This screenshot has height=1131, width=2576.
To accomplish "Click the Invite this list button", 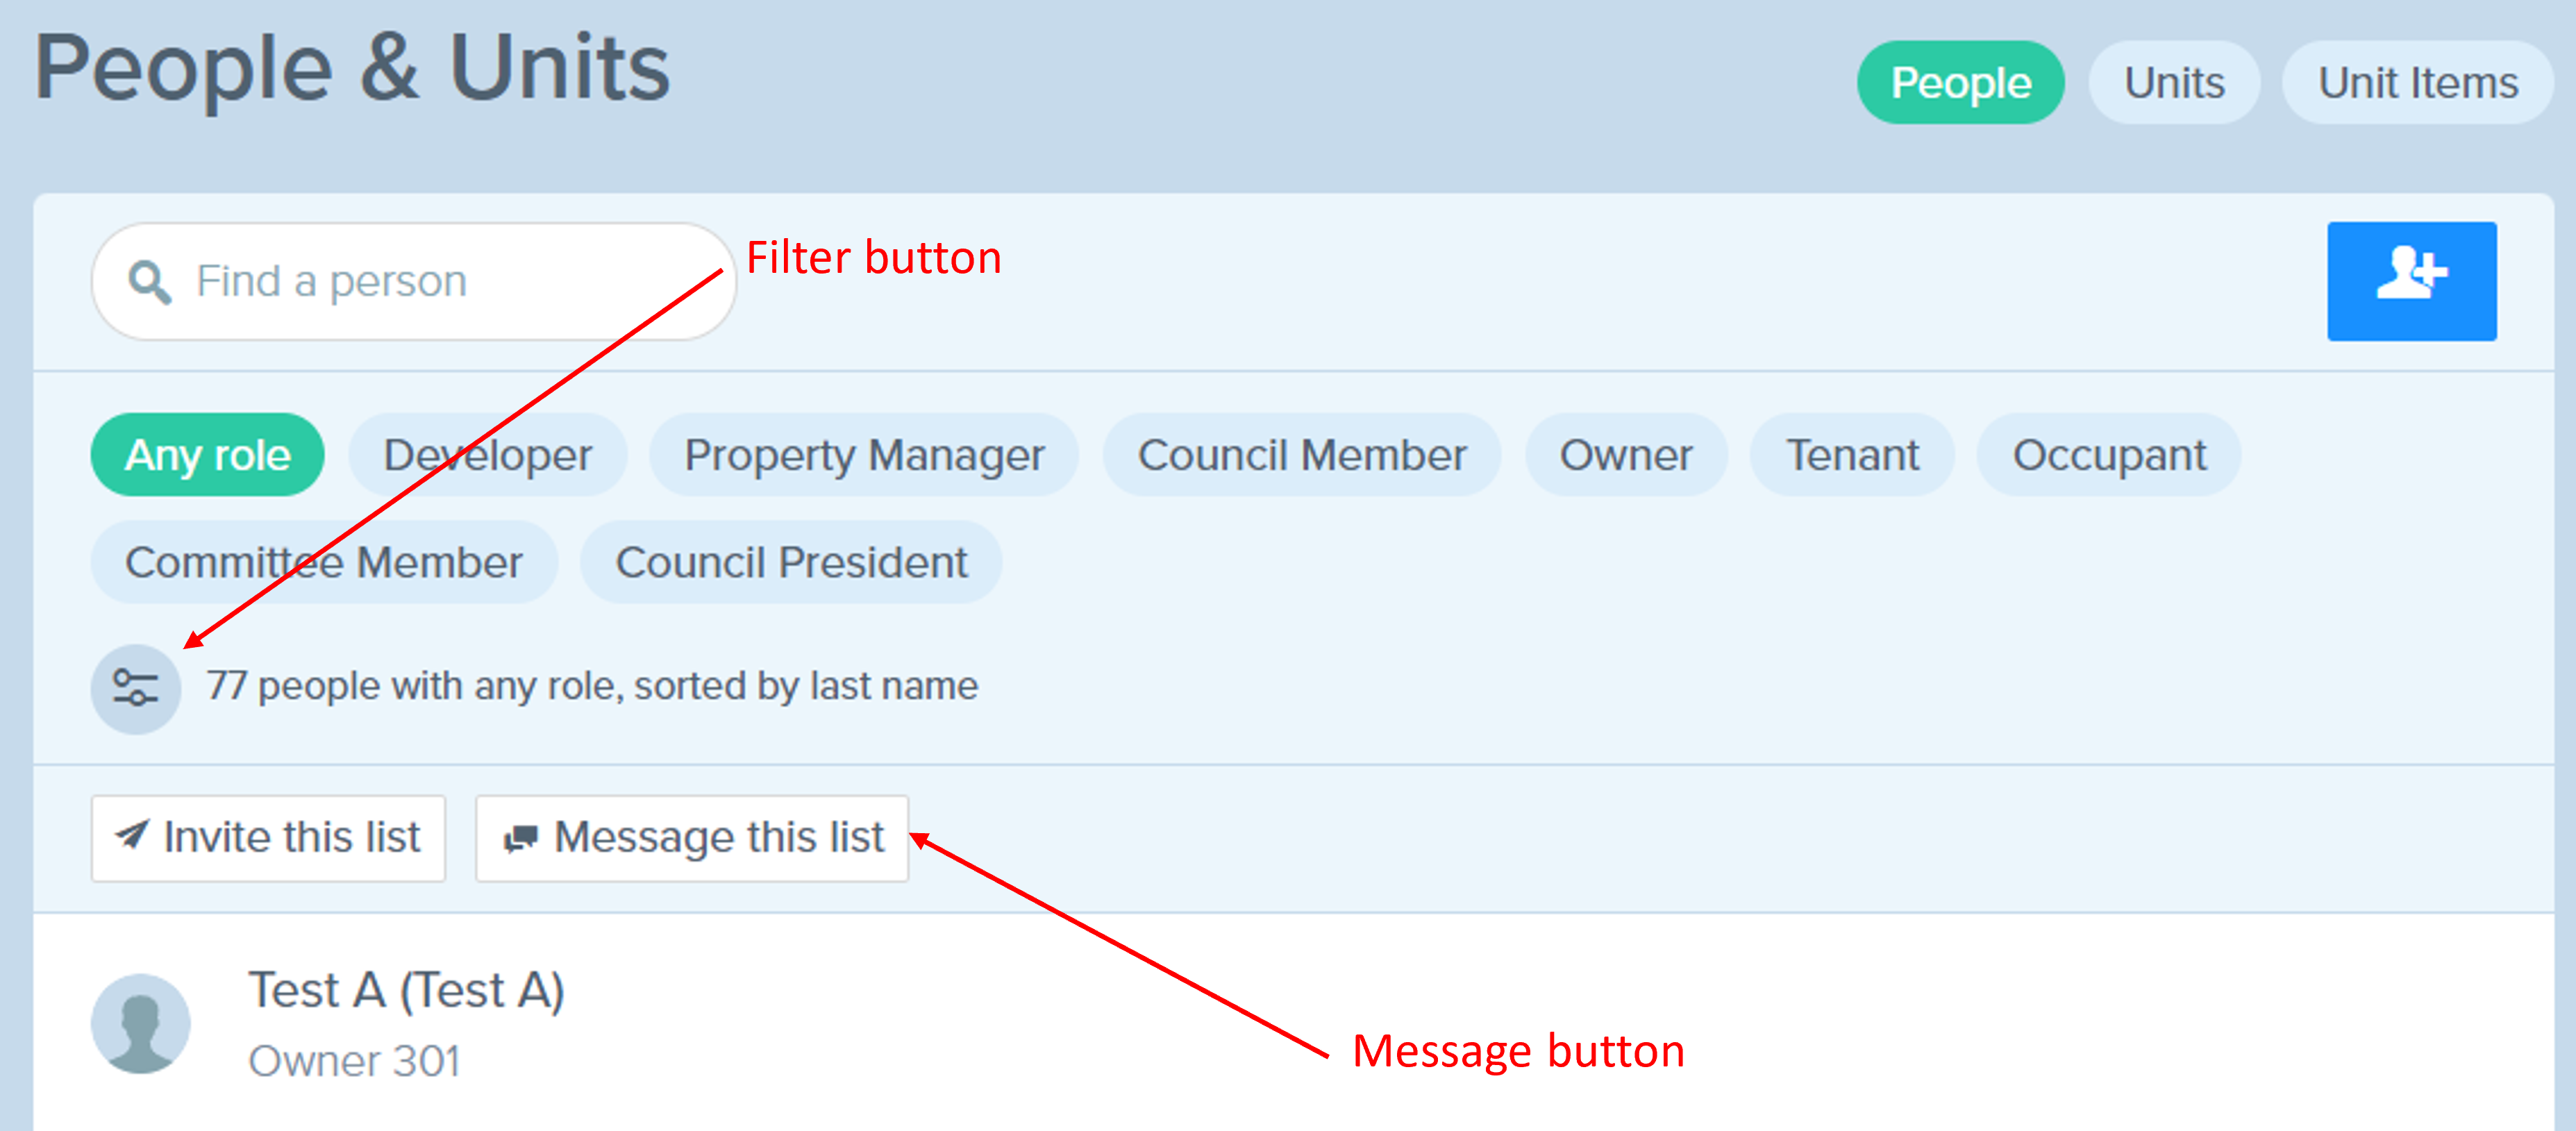I will pos(268,838).
